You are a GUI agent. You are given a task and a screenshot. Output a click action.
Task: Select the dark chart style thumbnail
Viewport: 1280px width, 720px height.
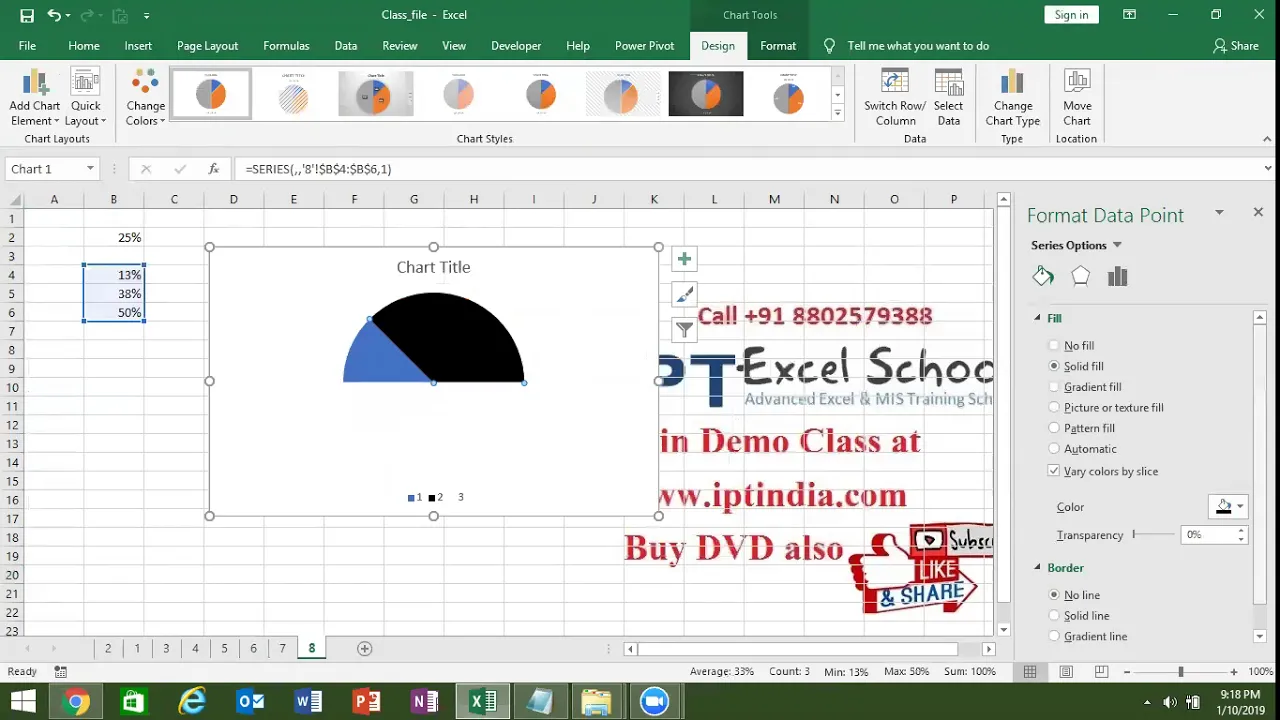pyautogui.click(x=705, y=94)
